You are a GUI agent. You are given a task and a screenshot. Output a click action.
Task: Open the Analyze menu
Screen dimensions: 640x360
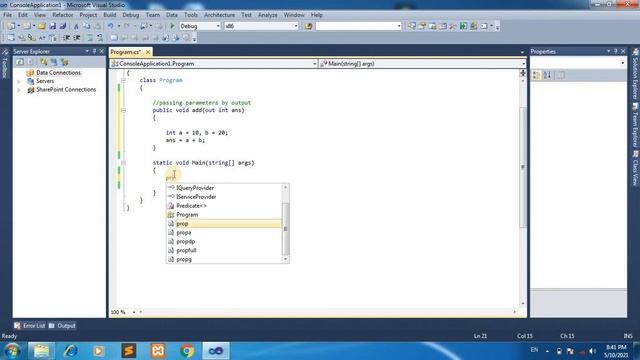point(267,15)
